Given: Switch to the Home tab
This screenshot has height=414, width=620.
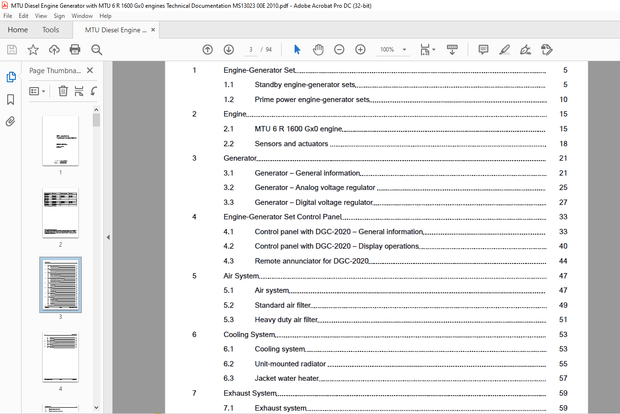Looking at the screenshot, I should pyautogui.click(x=18, y=30).
